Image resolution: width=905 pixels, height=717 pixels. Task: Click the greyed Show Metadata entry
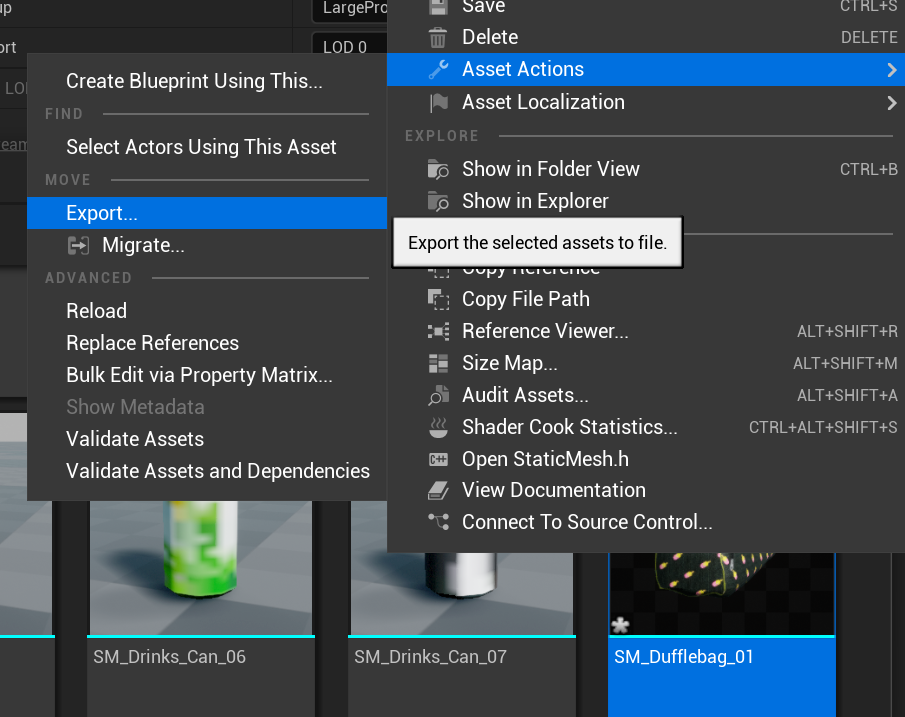[207, 407]
